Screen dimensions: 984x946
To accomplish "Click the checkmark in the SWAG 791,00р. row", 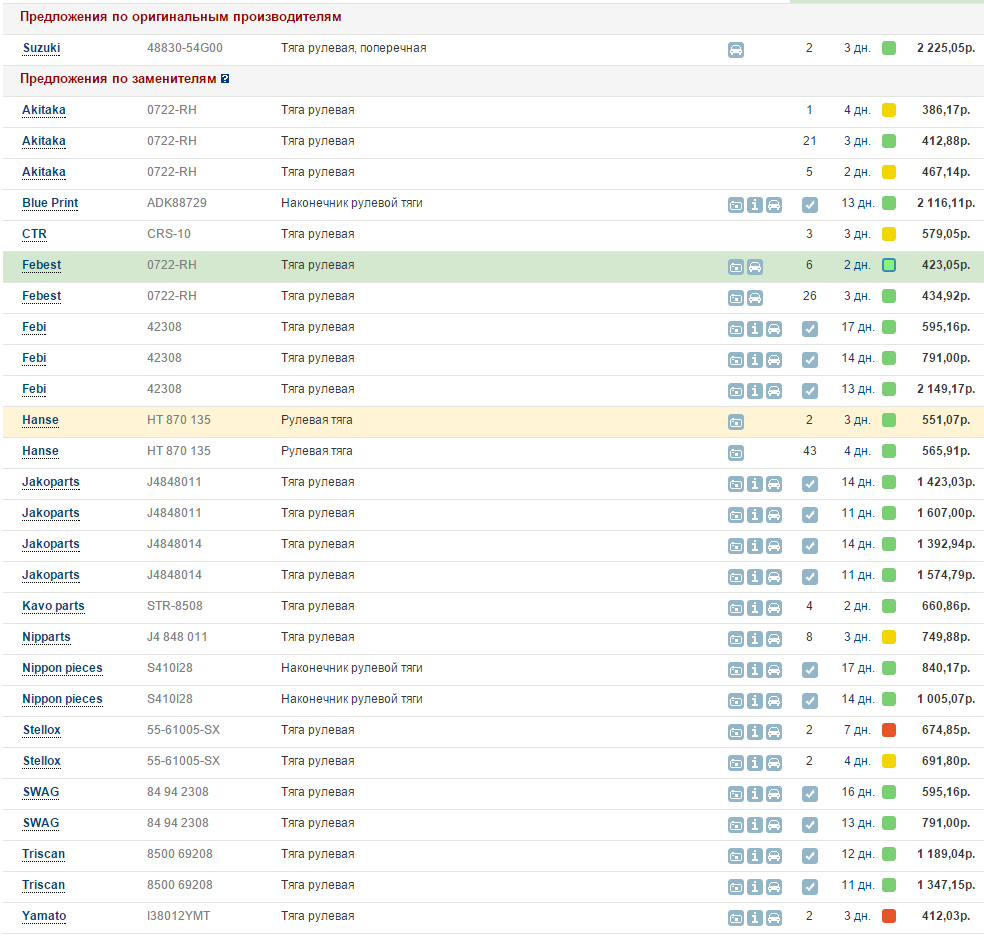I will click(x=810, y=824).
